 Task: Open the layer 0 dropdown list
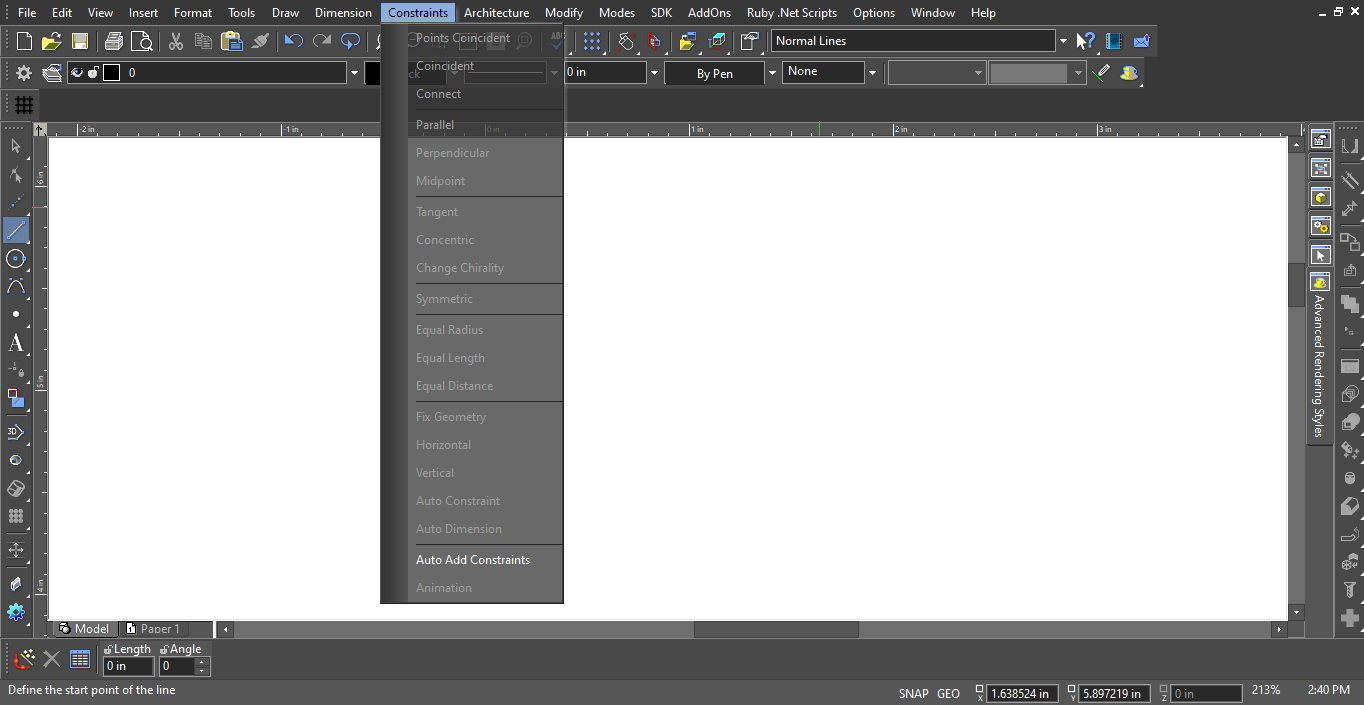(354, 72)
